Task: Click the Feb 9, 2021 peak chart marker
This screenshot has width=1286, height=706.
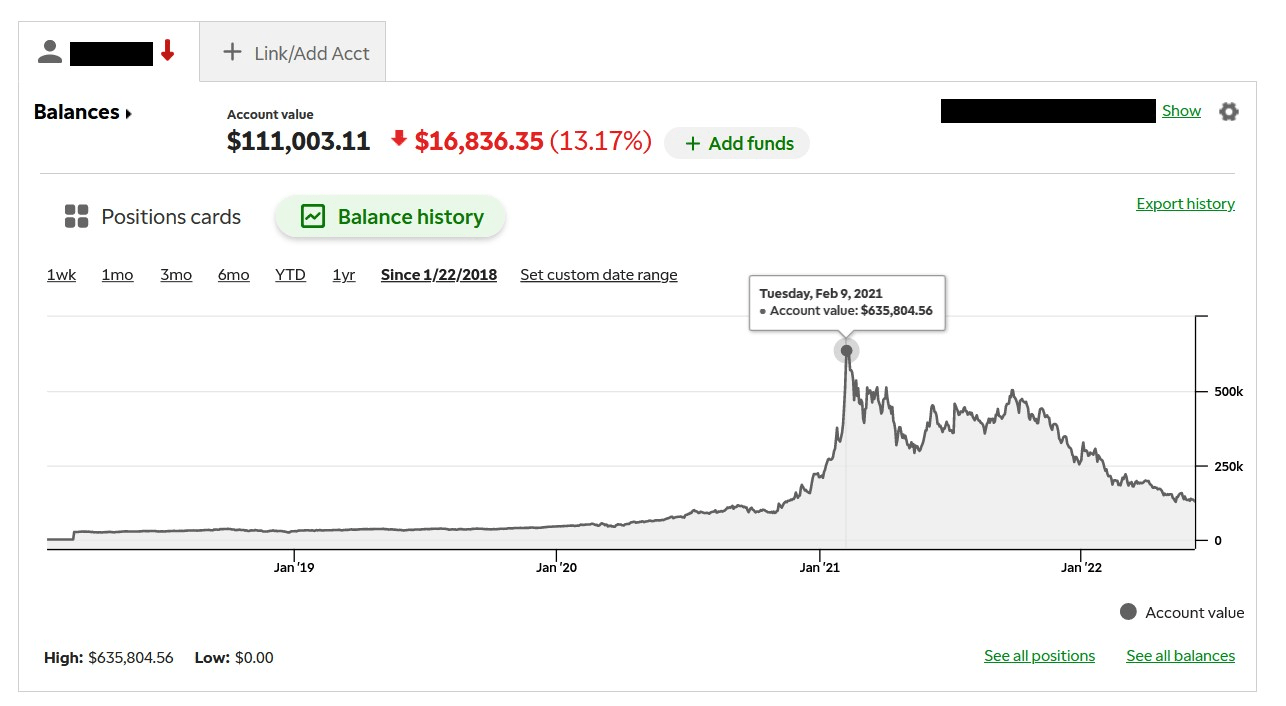Action: click(846, 351)
